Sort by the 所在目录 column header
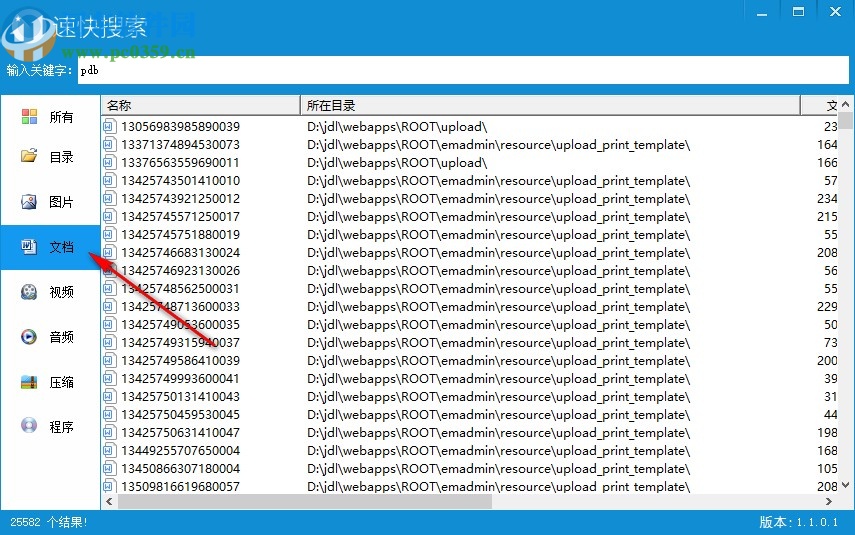Image resolution: width=855 pixels, height=535 pixels. click(x=550, y=105)
